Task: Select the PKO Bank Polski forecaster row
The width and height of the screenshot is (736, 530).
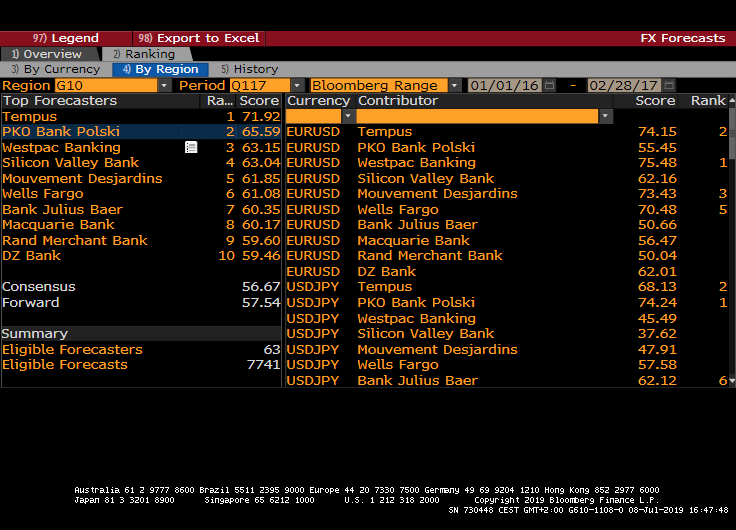Action: tap(61, 132)
